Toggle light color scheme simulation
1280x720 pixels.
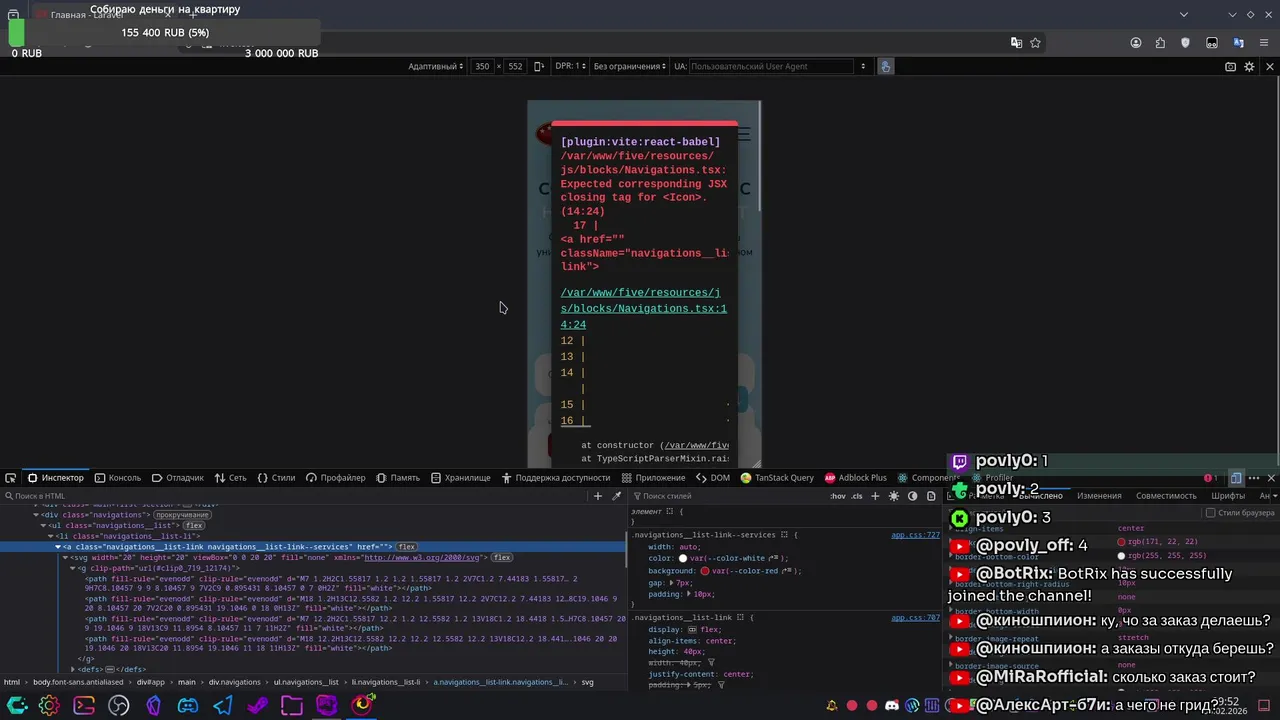(x=894, y=496)
